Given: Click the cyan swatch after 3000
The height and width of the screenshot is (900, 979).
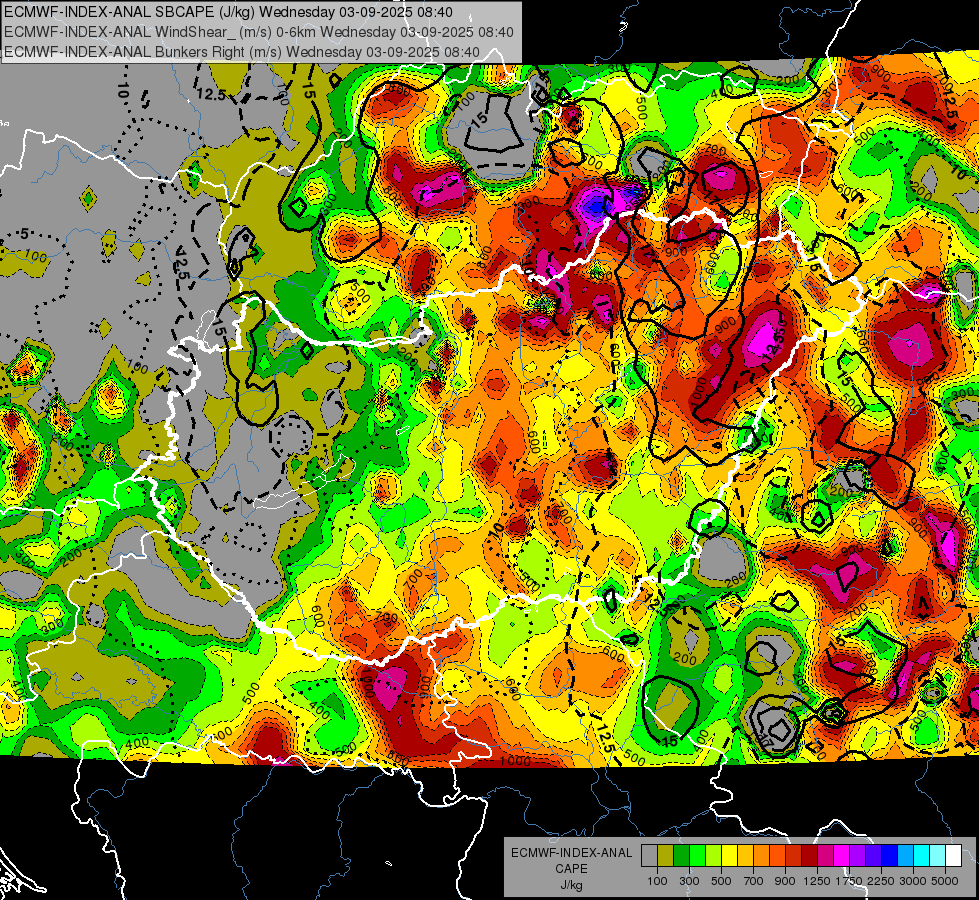Looking at the screenshot, I should (x=922, y=856).
